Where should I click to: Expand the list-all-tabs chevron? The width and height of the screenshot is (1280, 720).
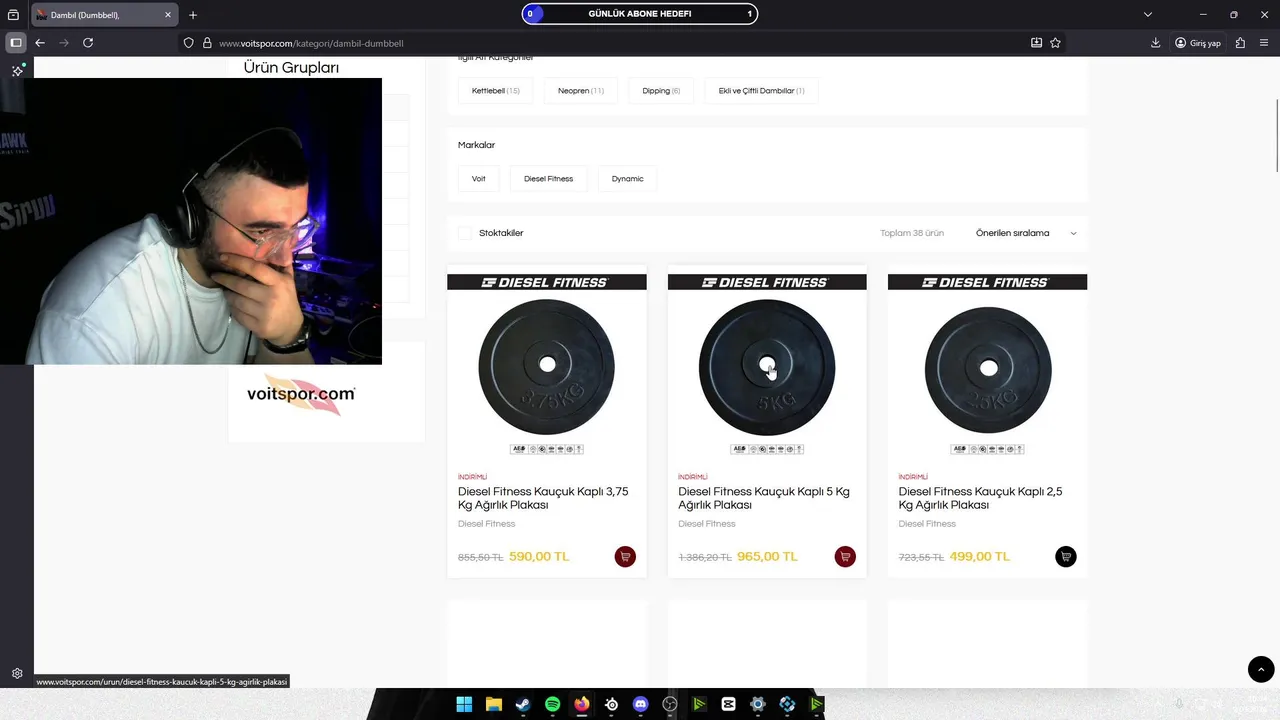pyautogui.click(x=1148, y=15)
